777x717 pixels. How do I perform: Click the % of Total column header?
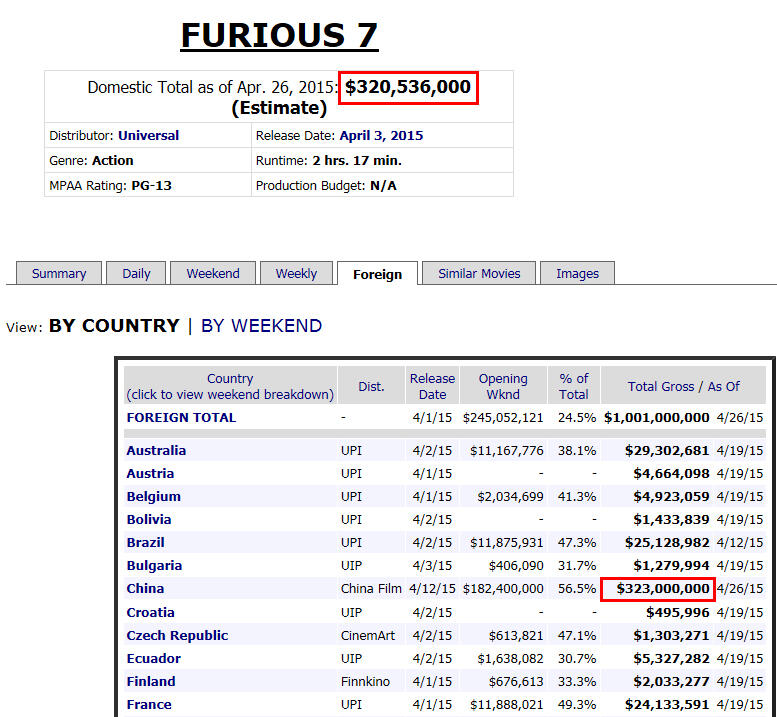tap(574, 386)
